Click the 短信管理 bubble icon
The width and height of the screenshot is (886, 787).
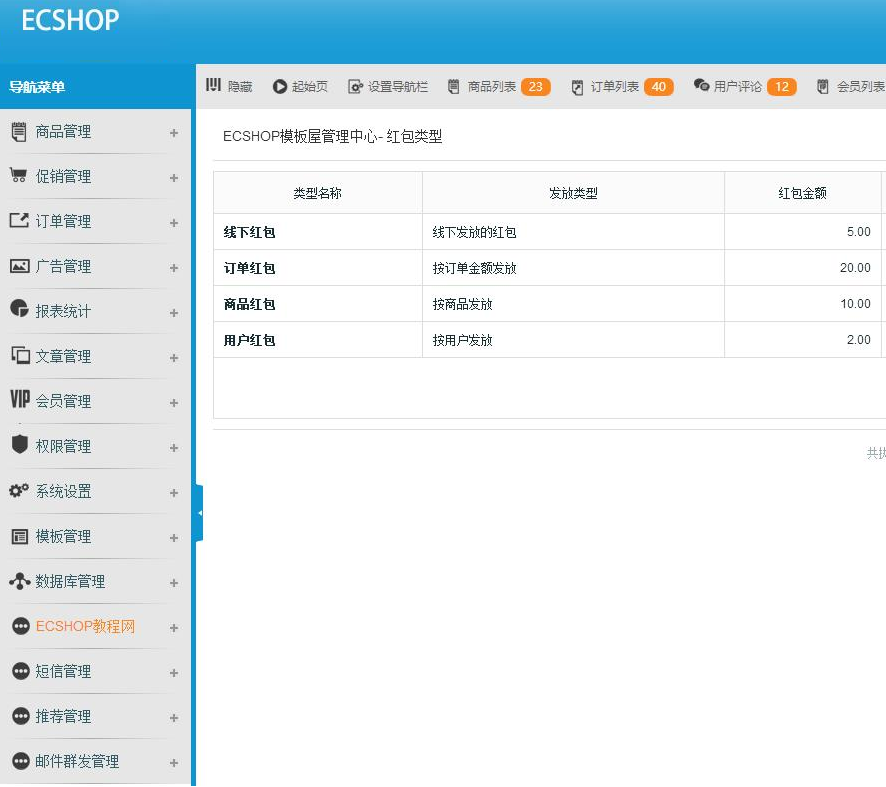coord(21,671)
